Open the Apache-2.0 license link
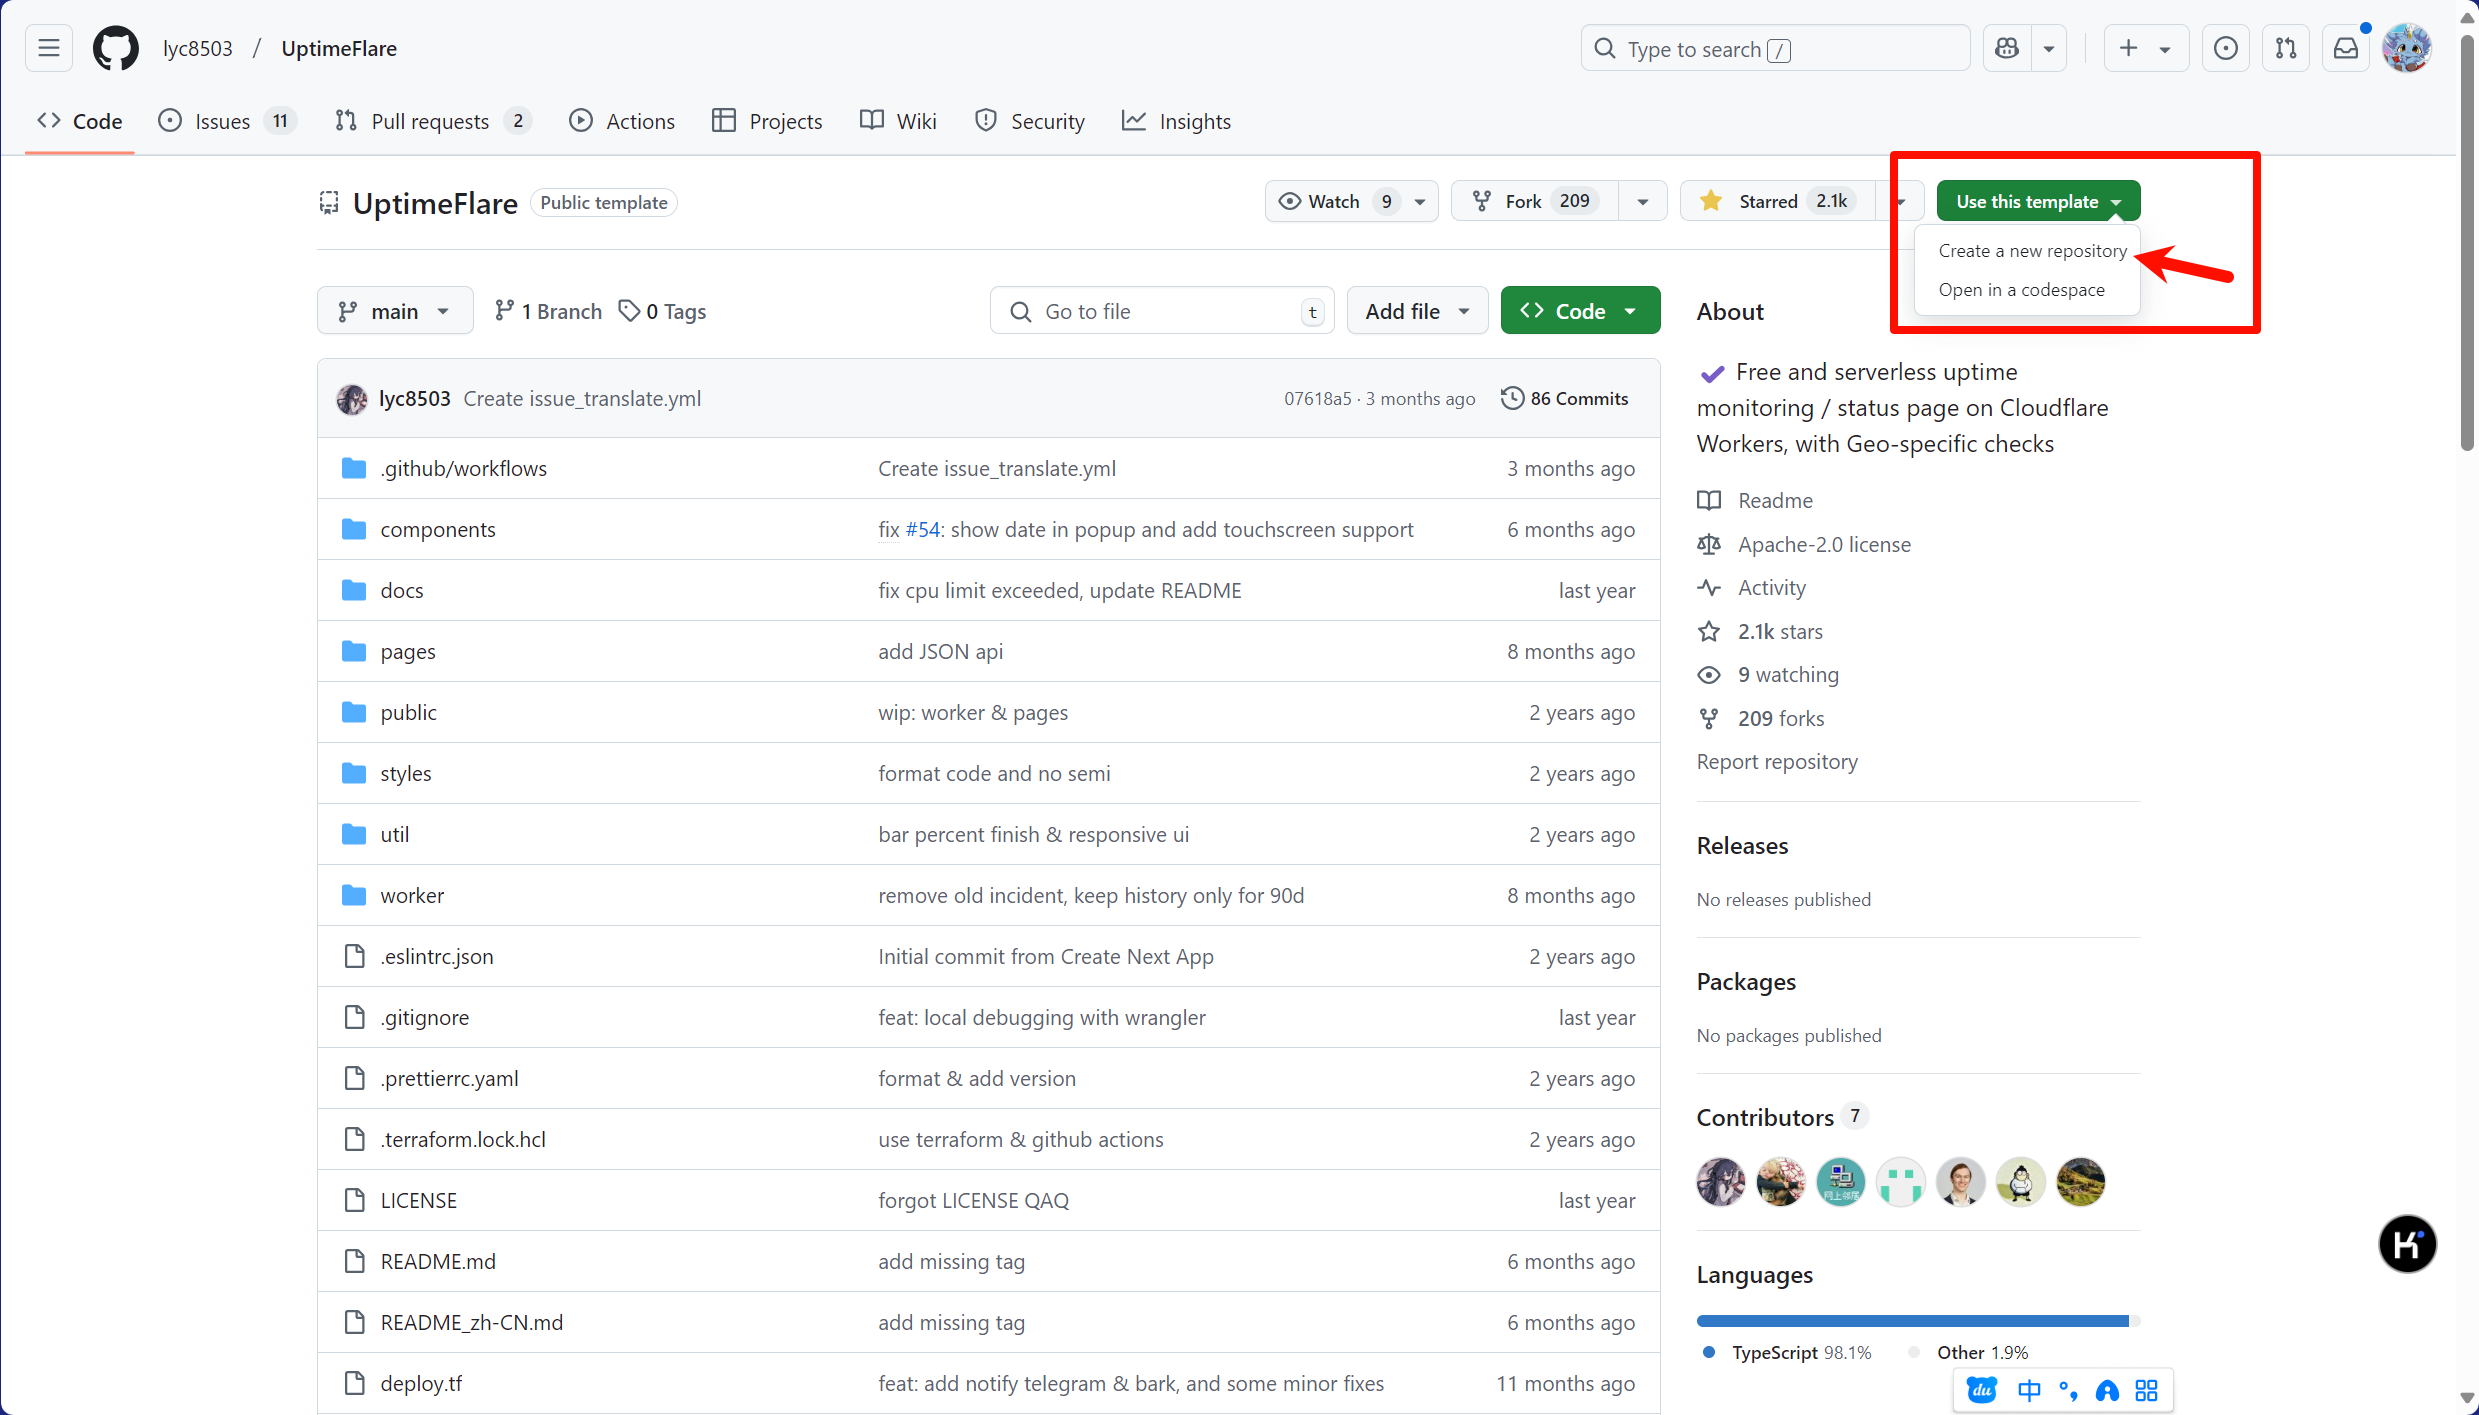The image size is (2479, 1415). [1824, 544]
